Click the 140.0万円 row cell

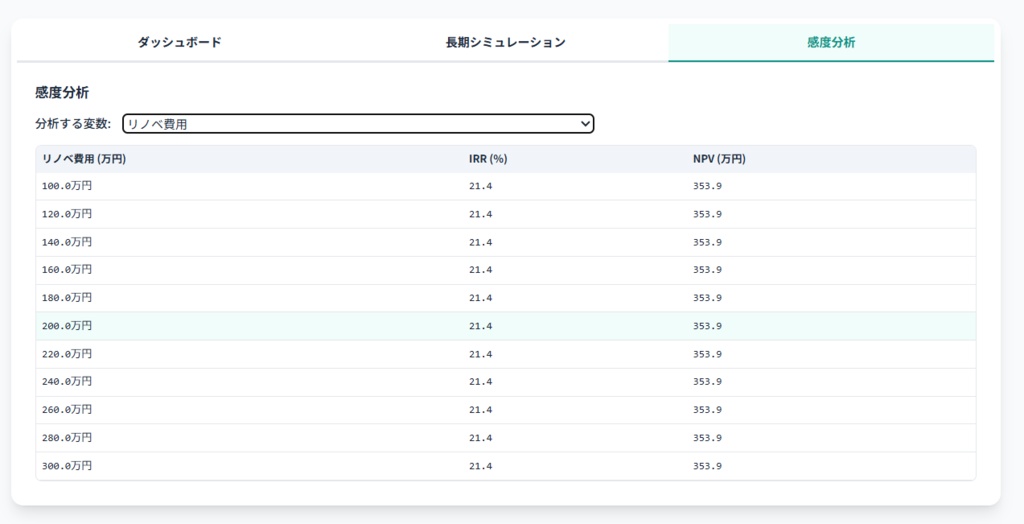(x=67, y=242)
